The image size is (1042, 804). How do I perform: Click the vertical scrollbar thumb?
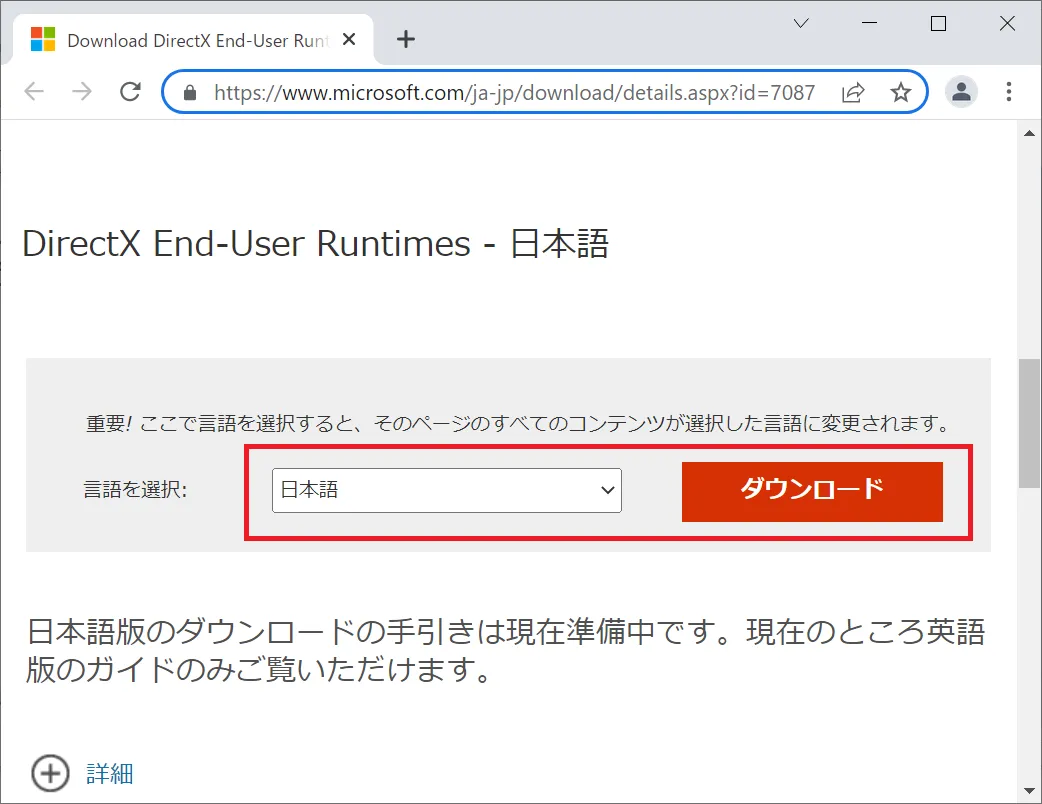(x=1029, y=423)
